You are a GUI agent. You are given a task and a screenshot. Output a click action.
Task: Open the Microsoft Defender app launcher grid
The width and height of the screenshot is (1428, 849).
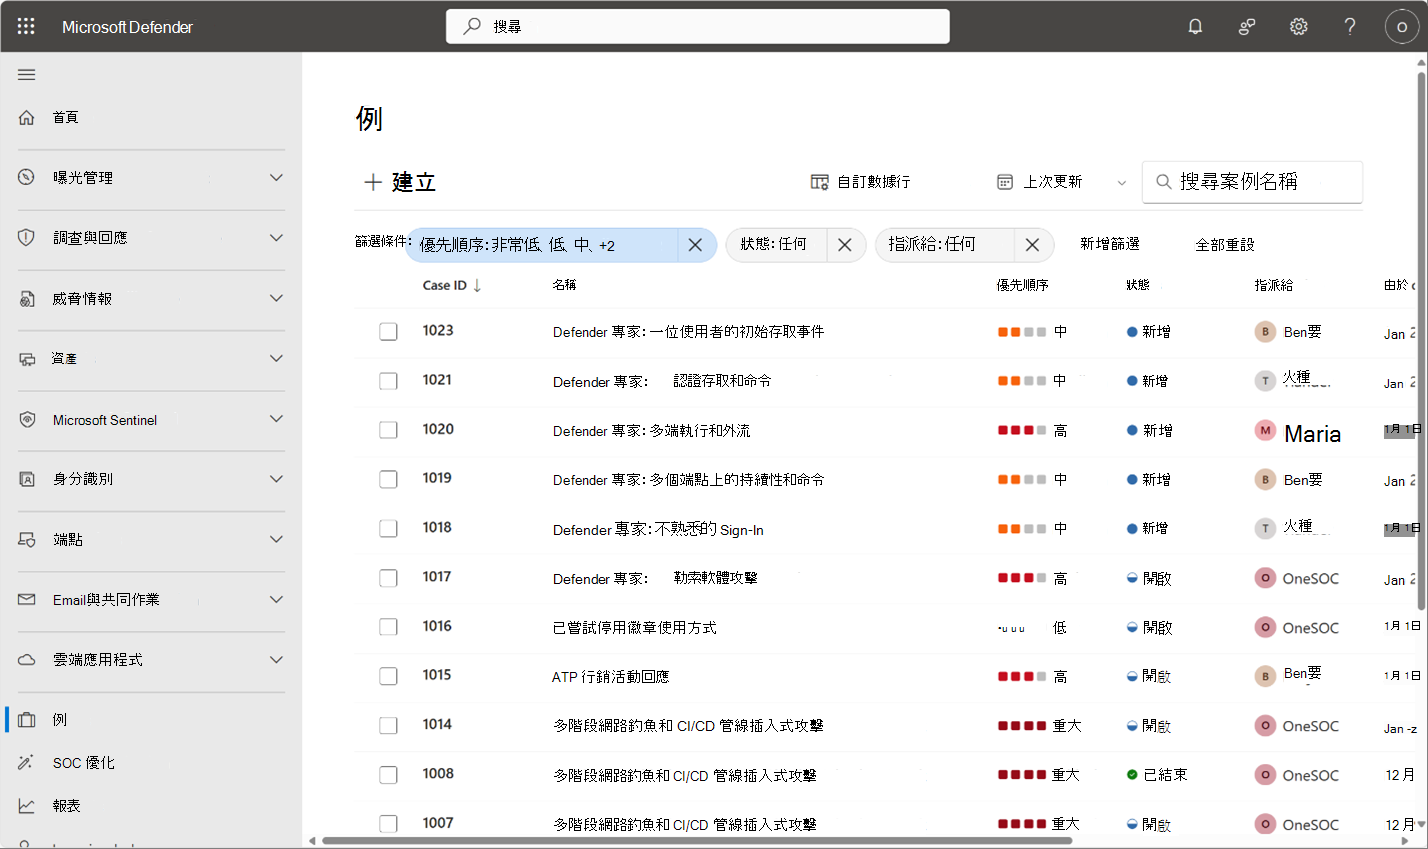[x=25, y=27]
